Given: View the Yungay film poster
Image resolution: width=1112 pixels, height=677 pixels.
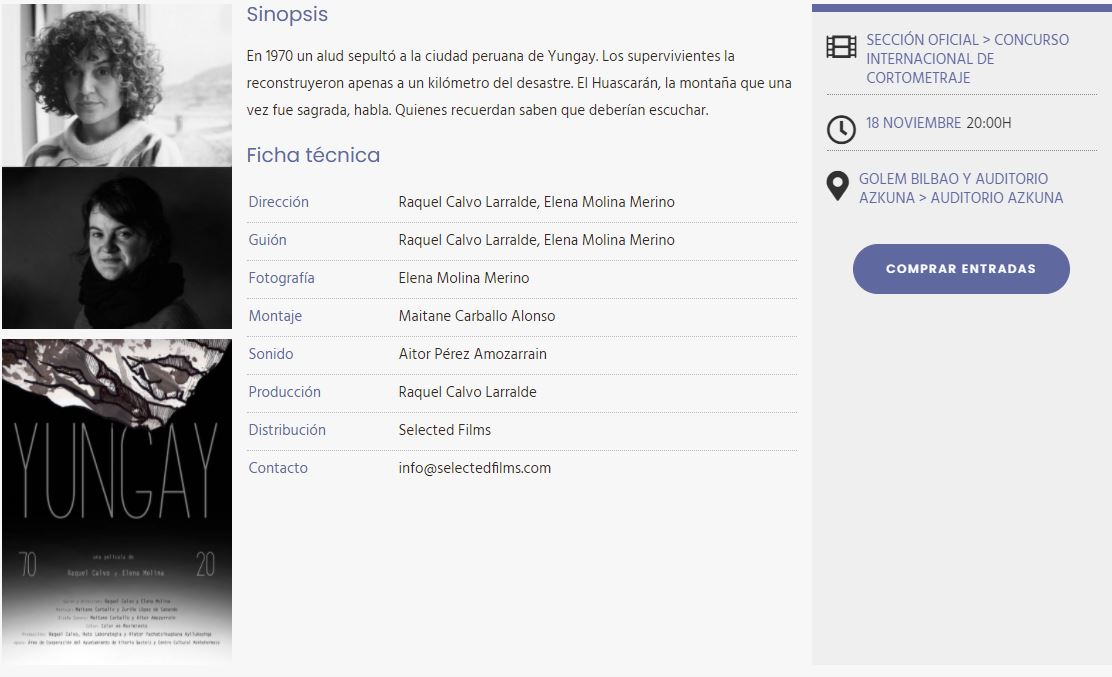Looking at the screenshot, I should [117, 500].
